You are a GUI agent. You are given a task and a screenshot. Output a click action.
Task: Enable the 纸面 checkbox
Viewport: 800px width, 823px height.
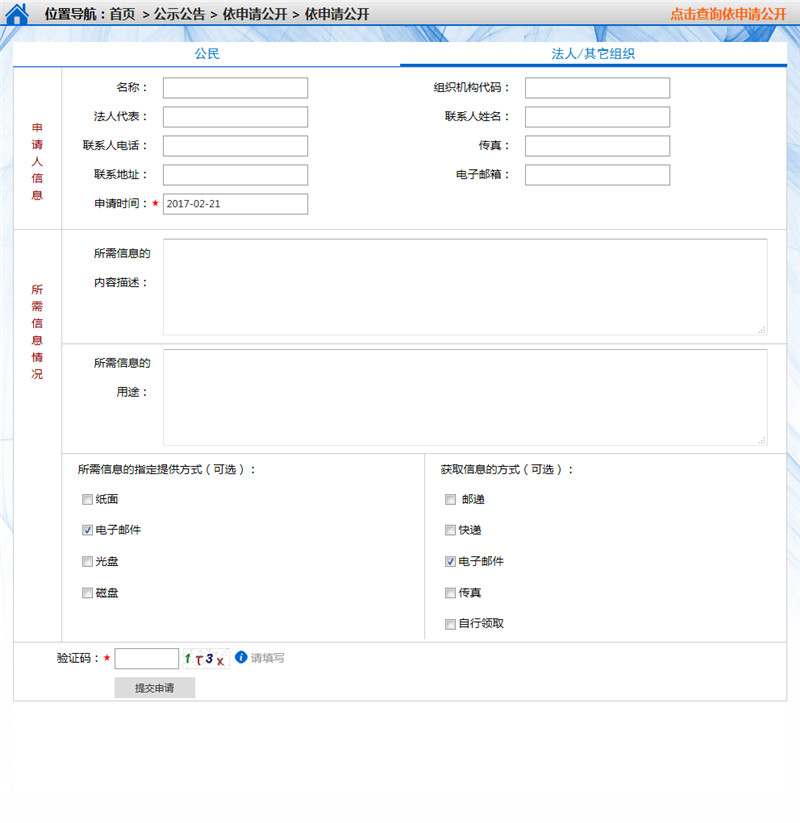click(88, 499)
